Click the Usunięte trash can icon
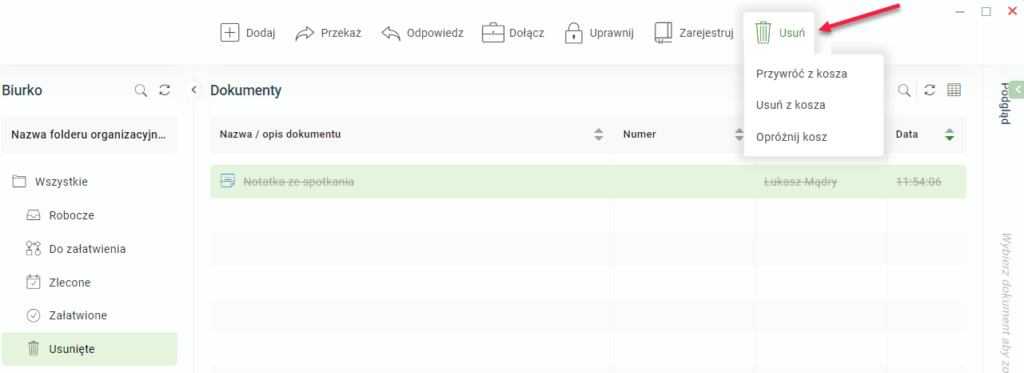The height and width of the screenshot is (373, 1024). (x=33, y=349)
